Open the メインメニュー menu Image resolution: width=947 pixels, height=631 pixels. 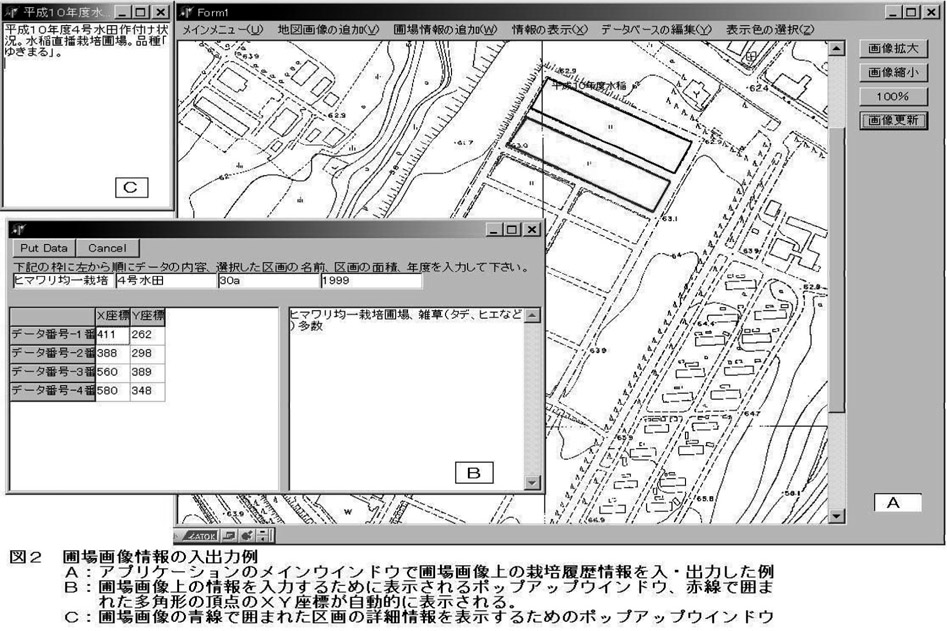coord(222,30)
